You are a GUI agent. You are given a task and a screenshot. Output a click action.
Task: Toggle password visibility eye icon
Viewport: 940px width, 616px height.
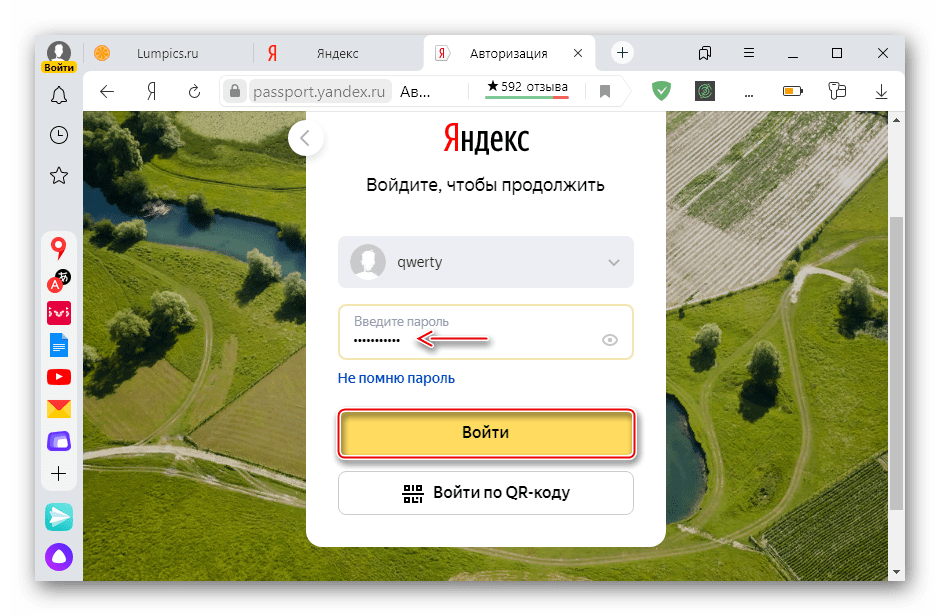pos(610,340)
